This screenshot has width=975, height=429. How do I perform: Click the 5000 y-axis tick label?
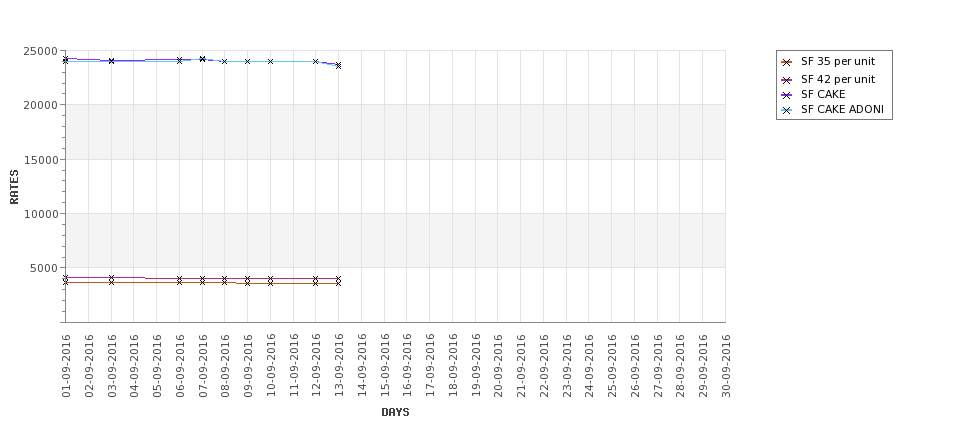[49, 268]
